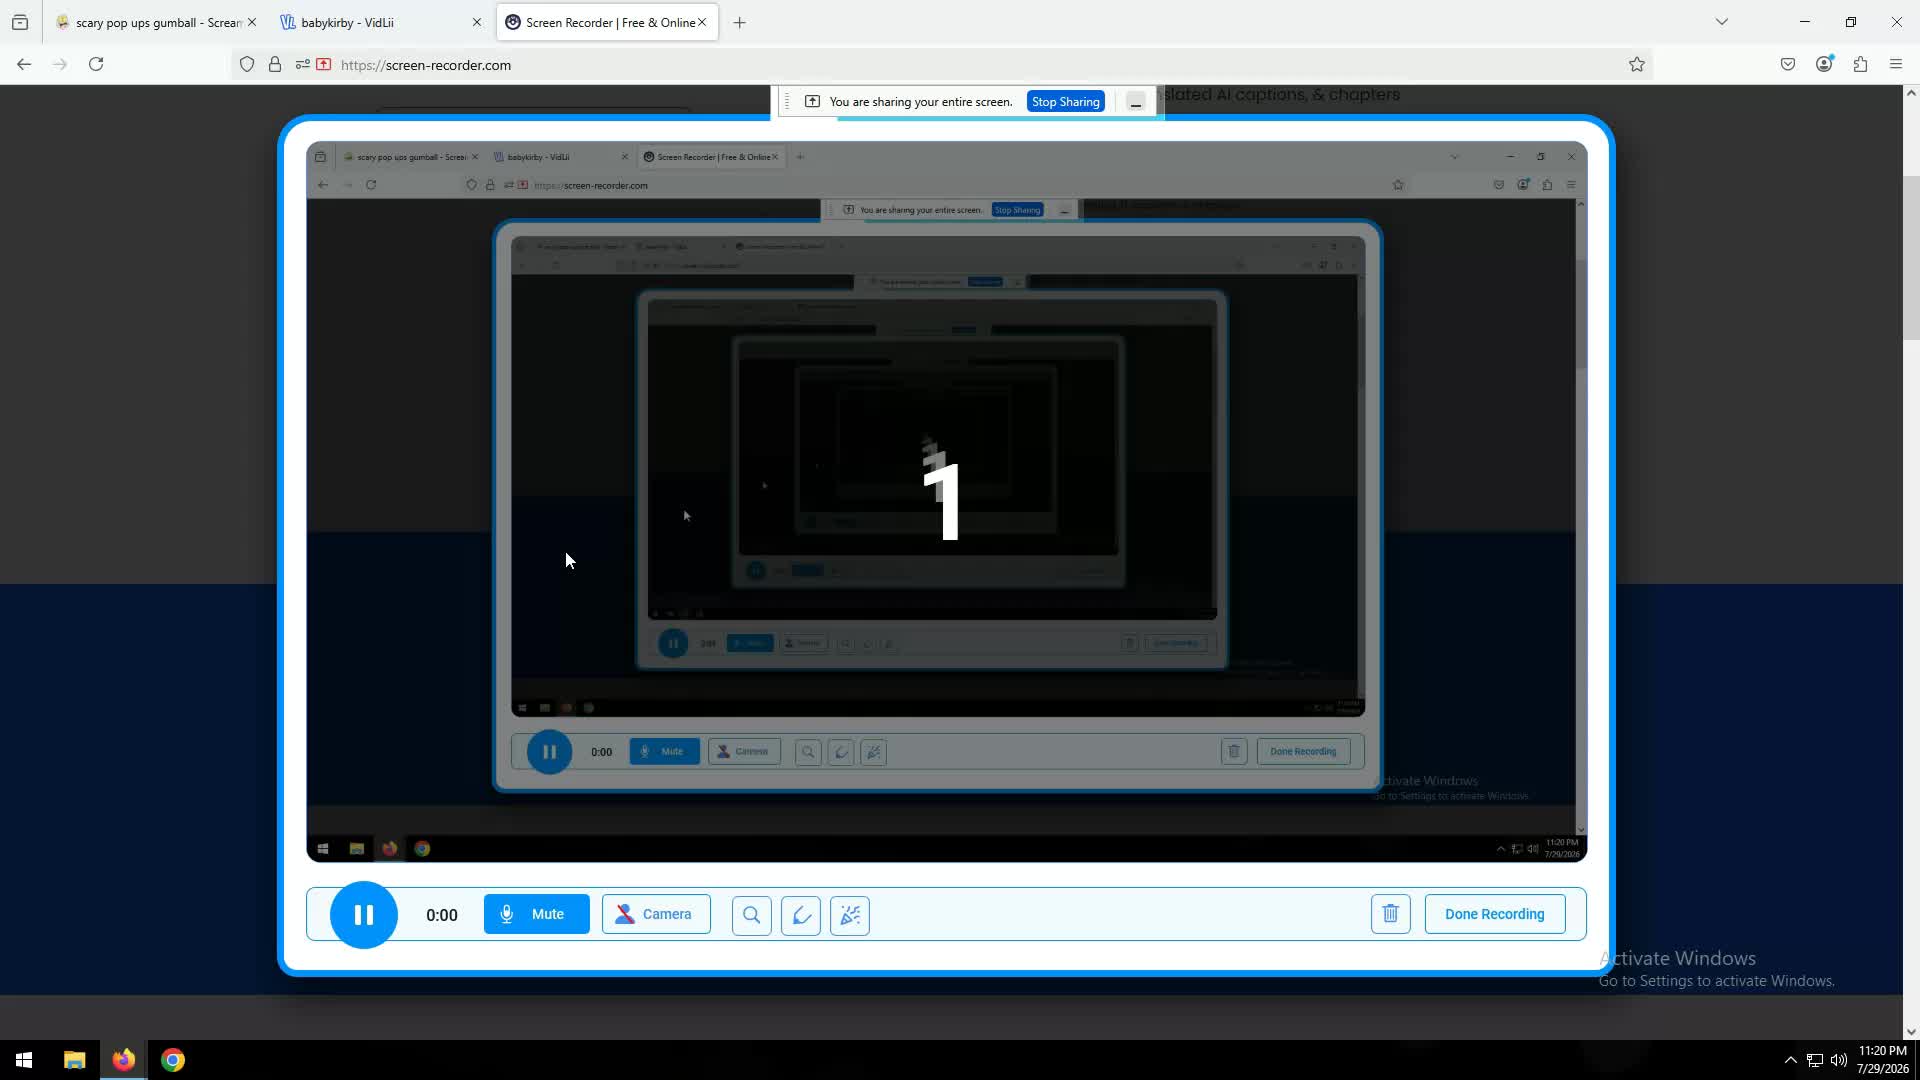Click the scrollbar down arrow
Screen dimensions: 1920x1080
(x=1911, y=1032)
